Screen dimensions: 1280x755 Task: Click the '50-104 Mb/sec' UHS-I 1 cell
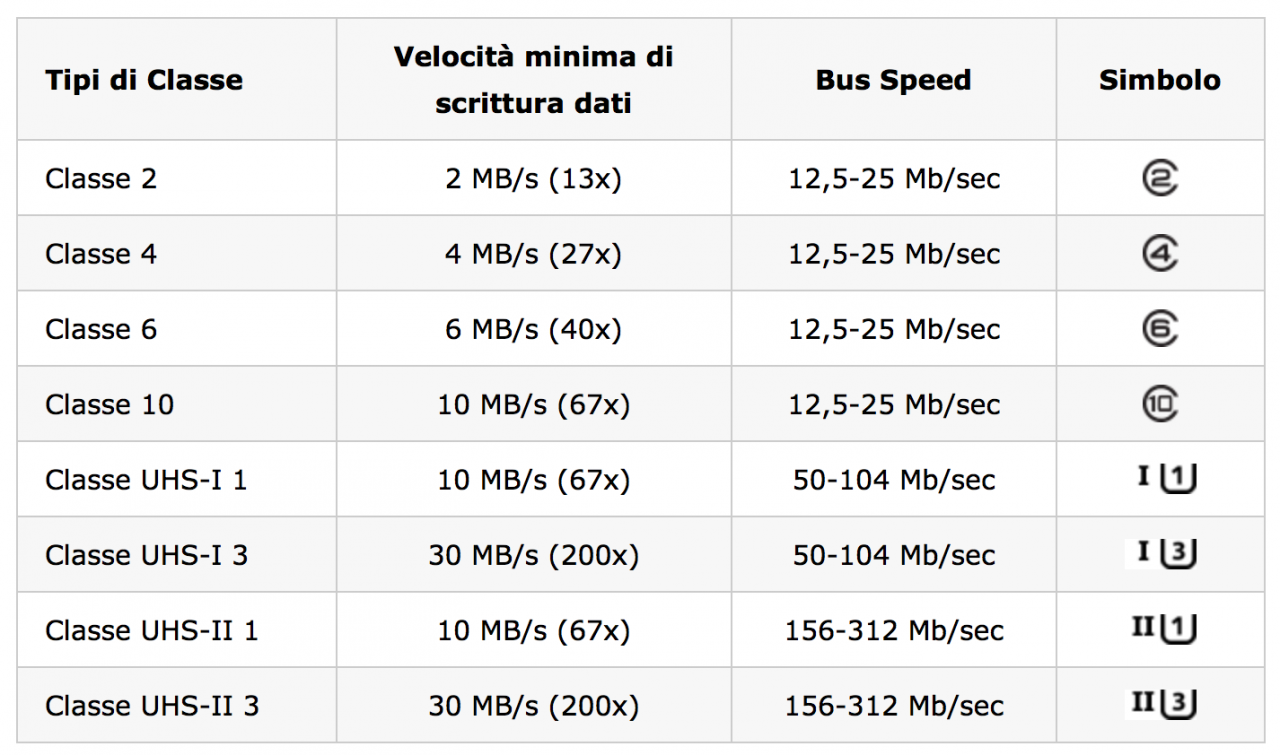(894, 480)
